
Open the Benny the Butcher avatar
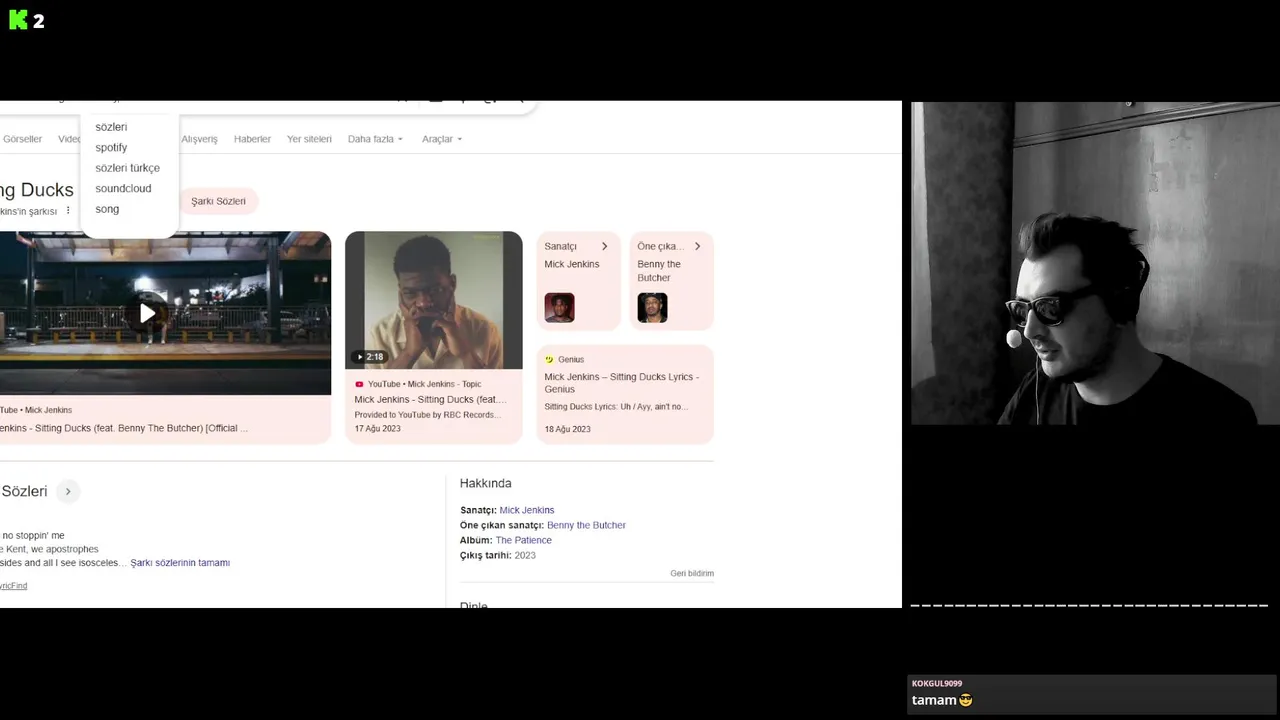click(652, 307)
